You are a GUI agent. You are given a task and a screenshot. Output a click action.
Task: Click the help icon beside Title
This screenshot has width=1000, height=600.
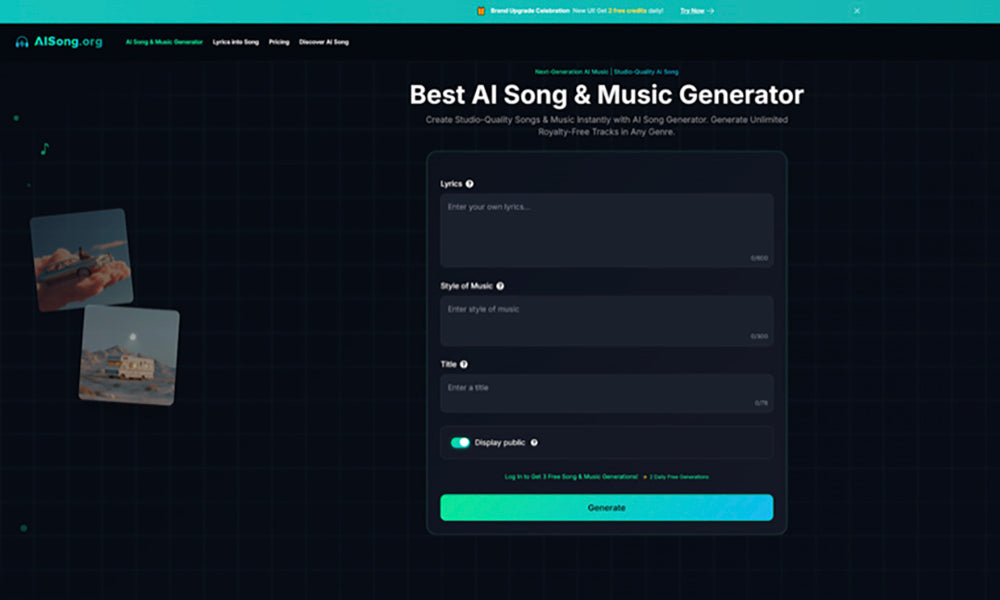pos(464,365)
